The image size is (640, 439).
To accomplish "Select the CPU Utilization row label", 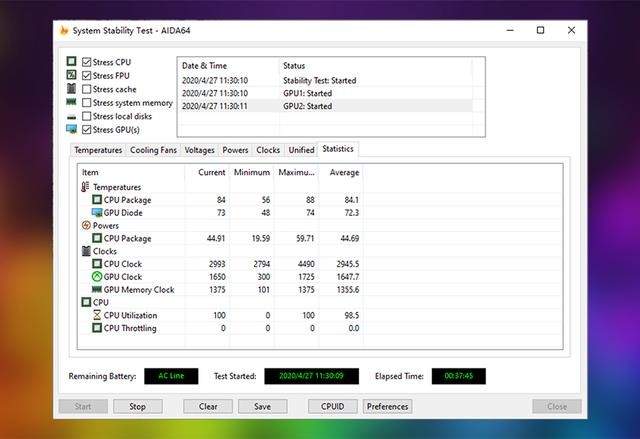I will [130, 315].
